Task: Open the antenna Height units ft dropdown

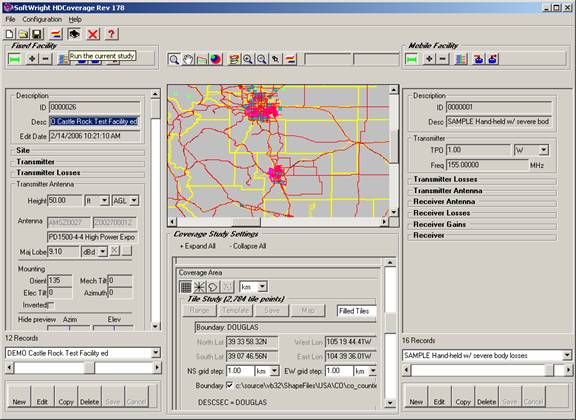Action: 104,201
